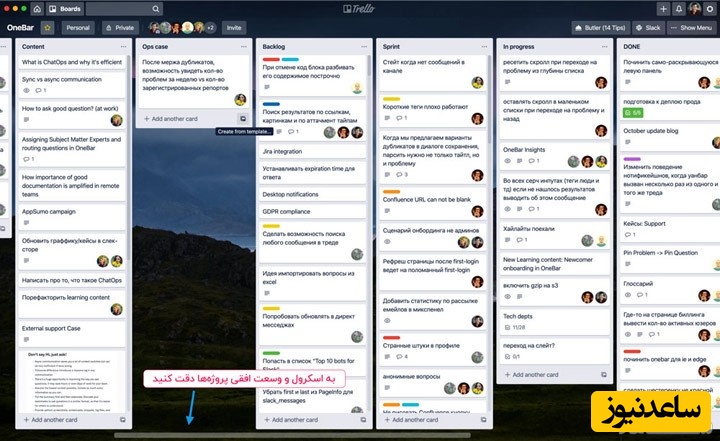Image resolution: width=720 pixels, height=441 pixels.
Task: Click the watch eye icon on OneBar Insights card
Action: (506, 160)
